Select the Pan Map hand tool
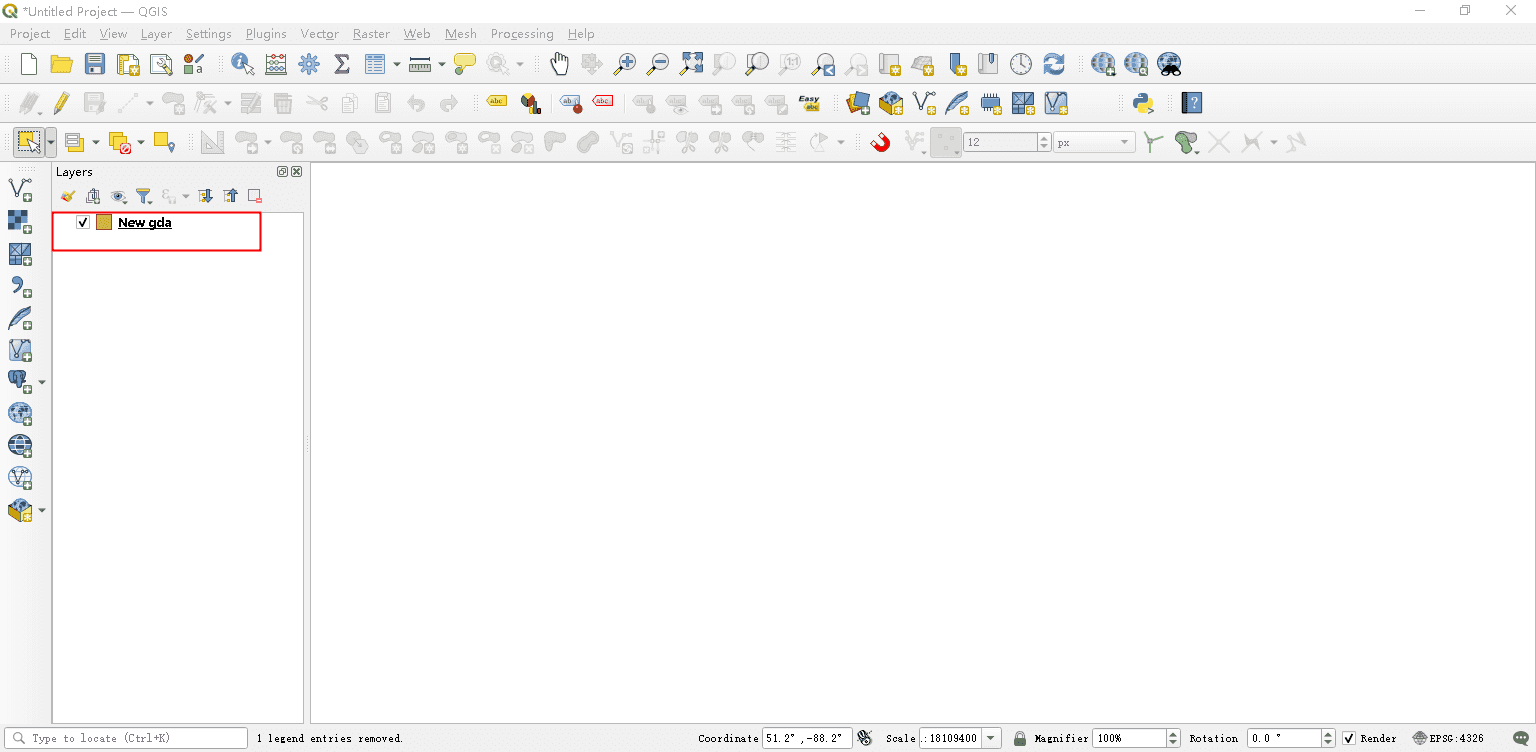This screenshot has width=1536, height=752. 559,64
